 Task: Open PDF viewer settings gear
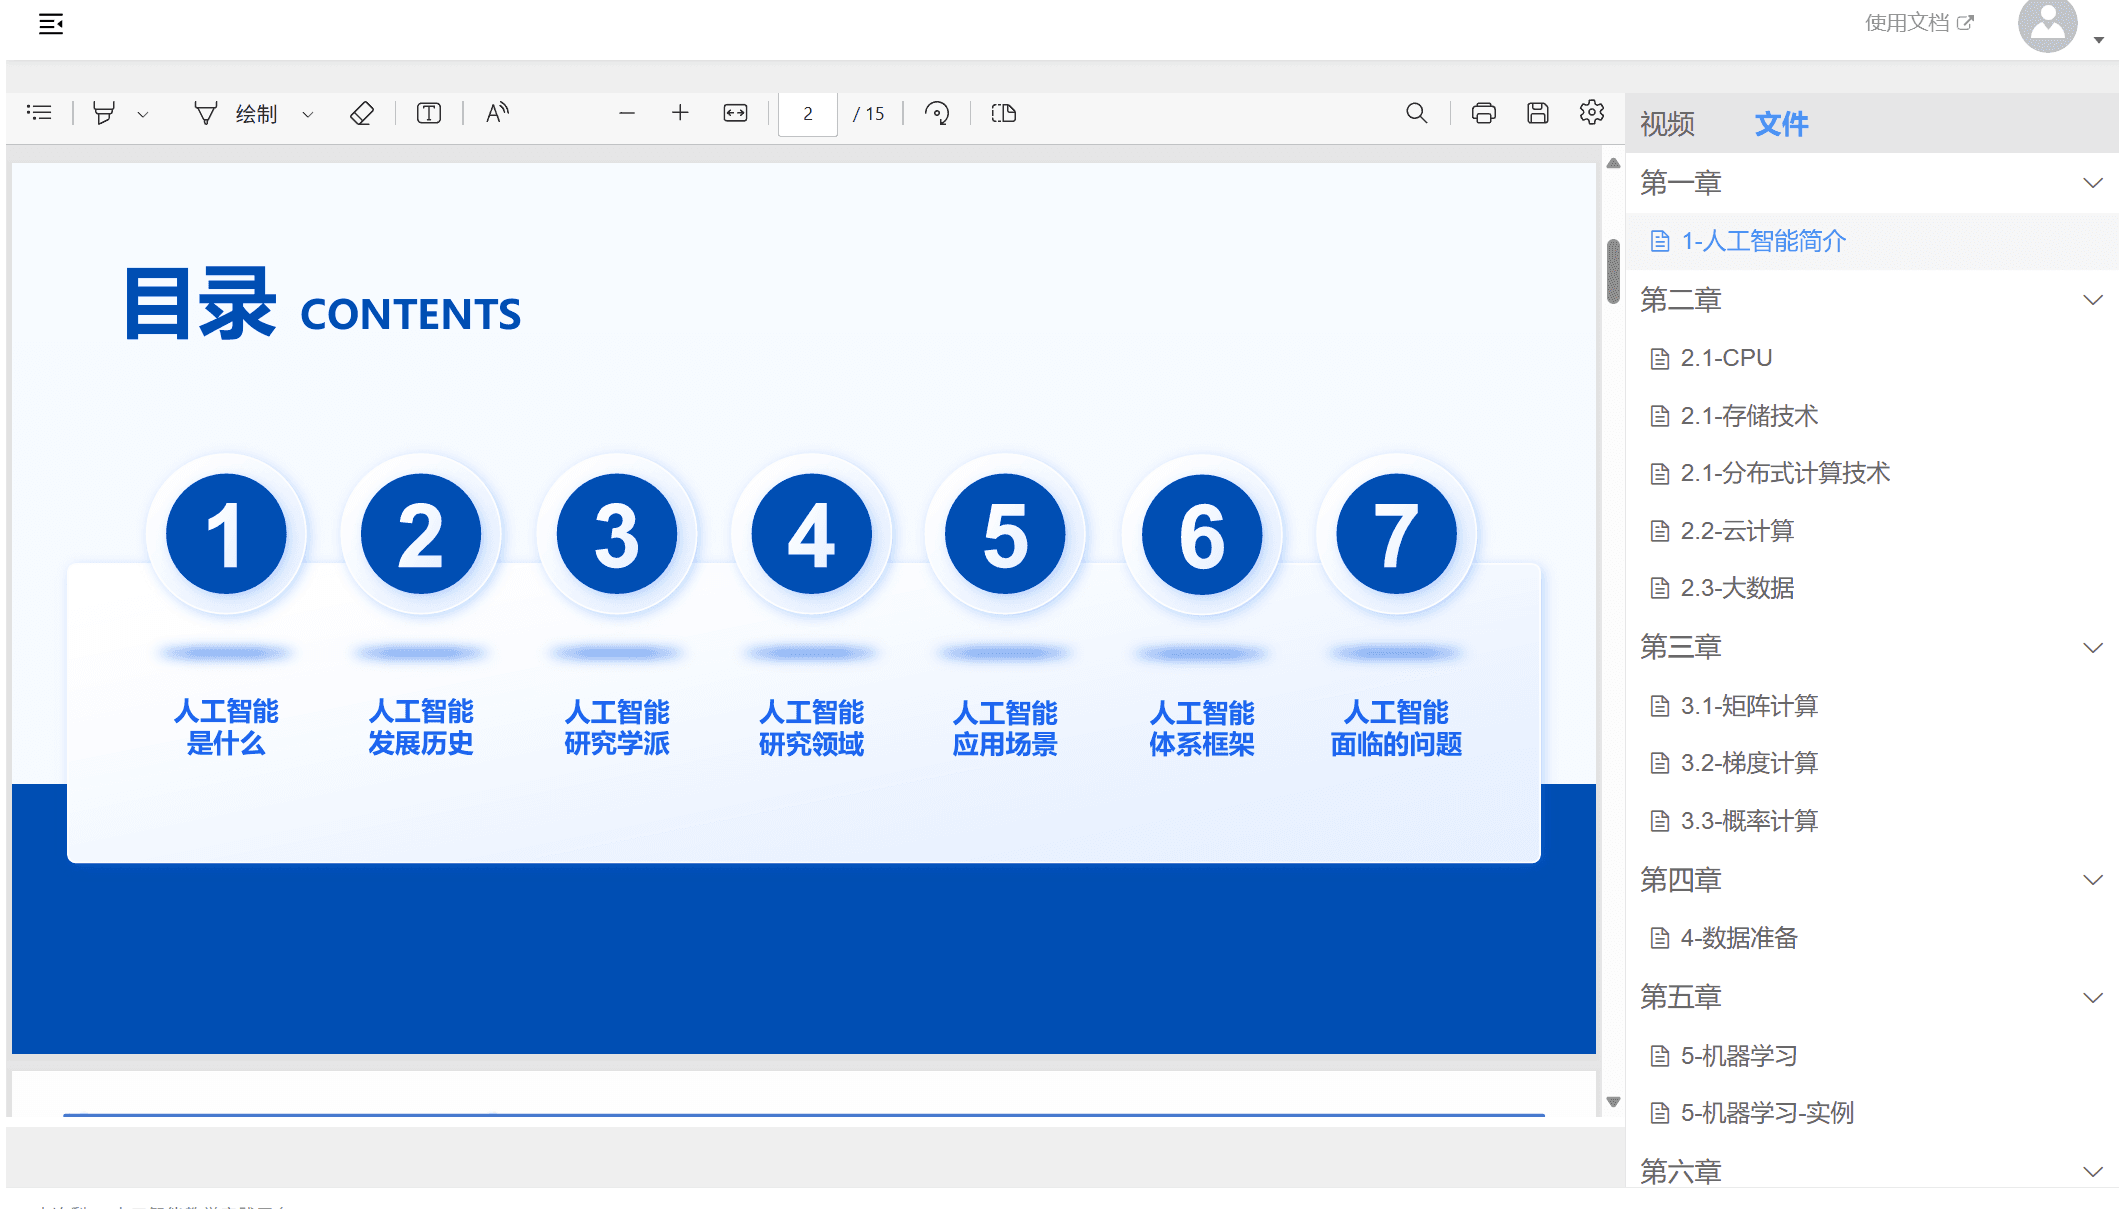point(1592,112)
